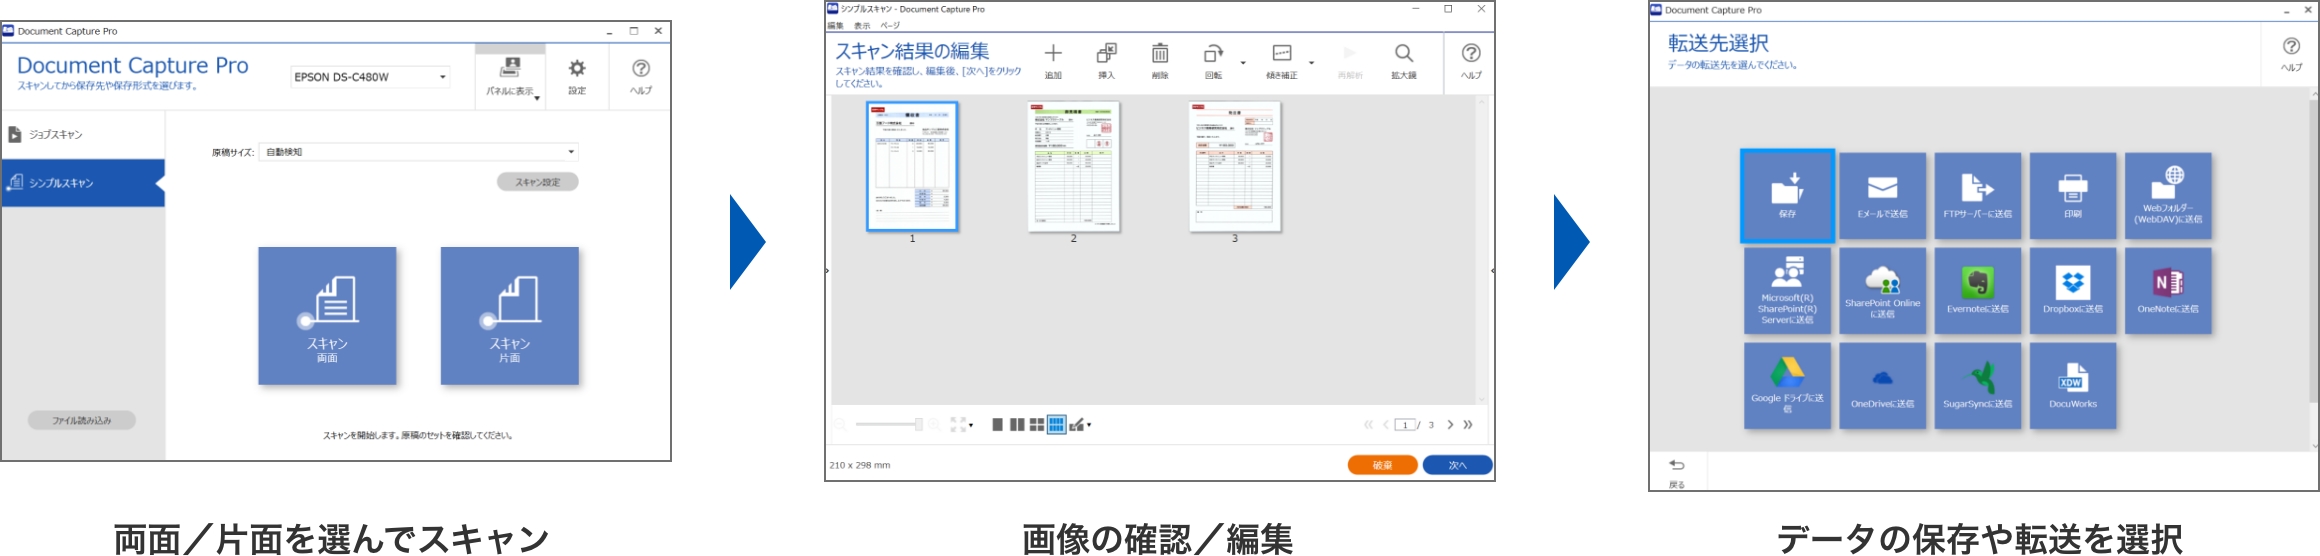The height and width of the screenshot is (556, 2320).
Task: Select ジョブスキャン in the left sidebar
Action: click(82, 134)
